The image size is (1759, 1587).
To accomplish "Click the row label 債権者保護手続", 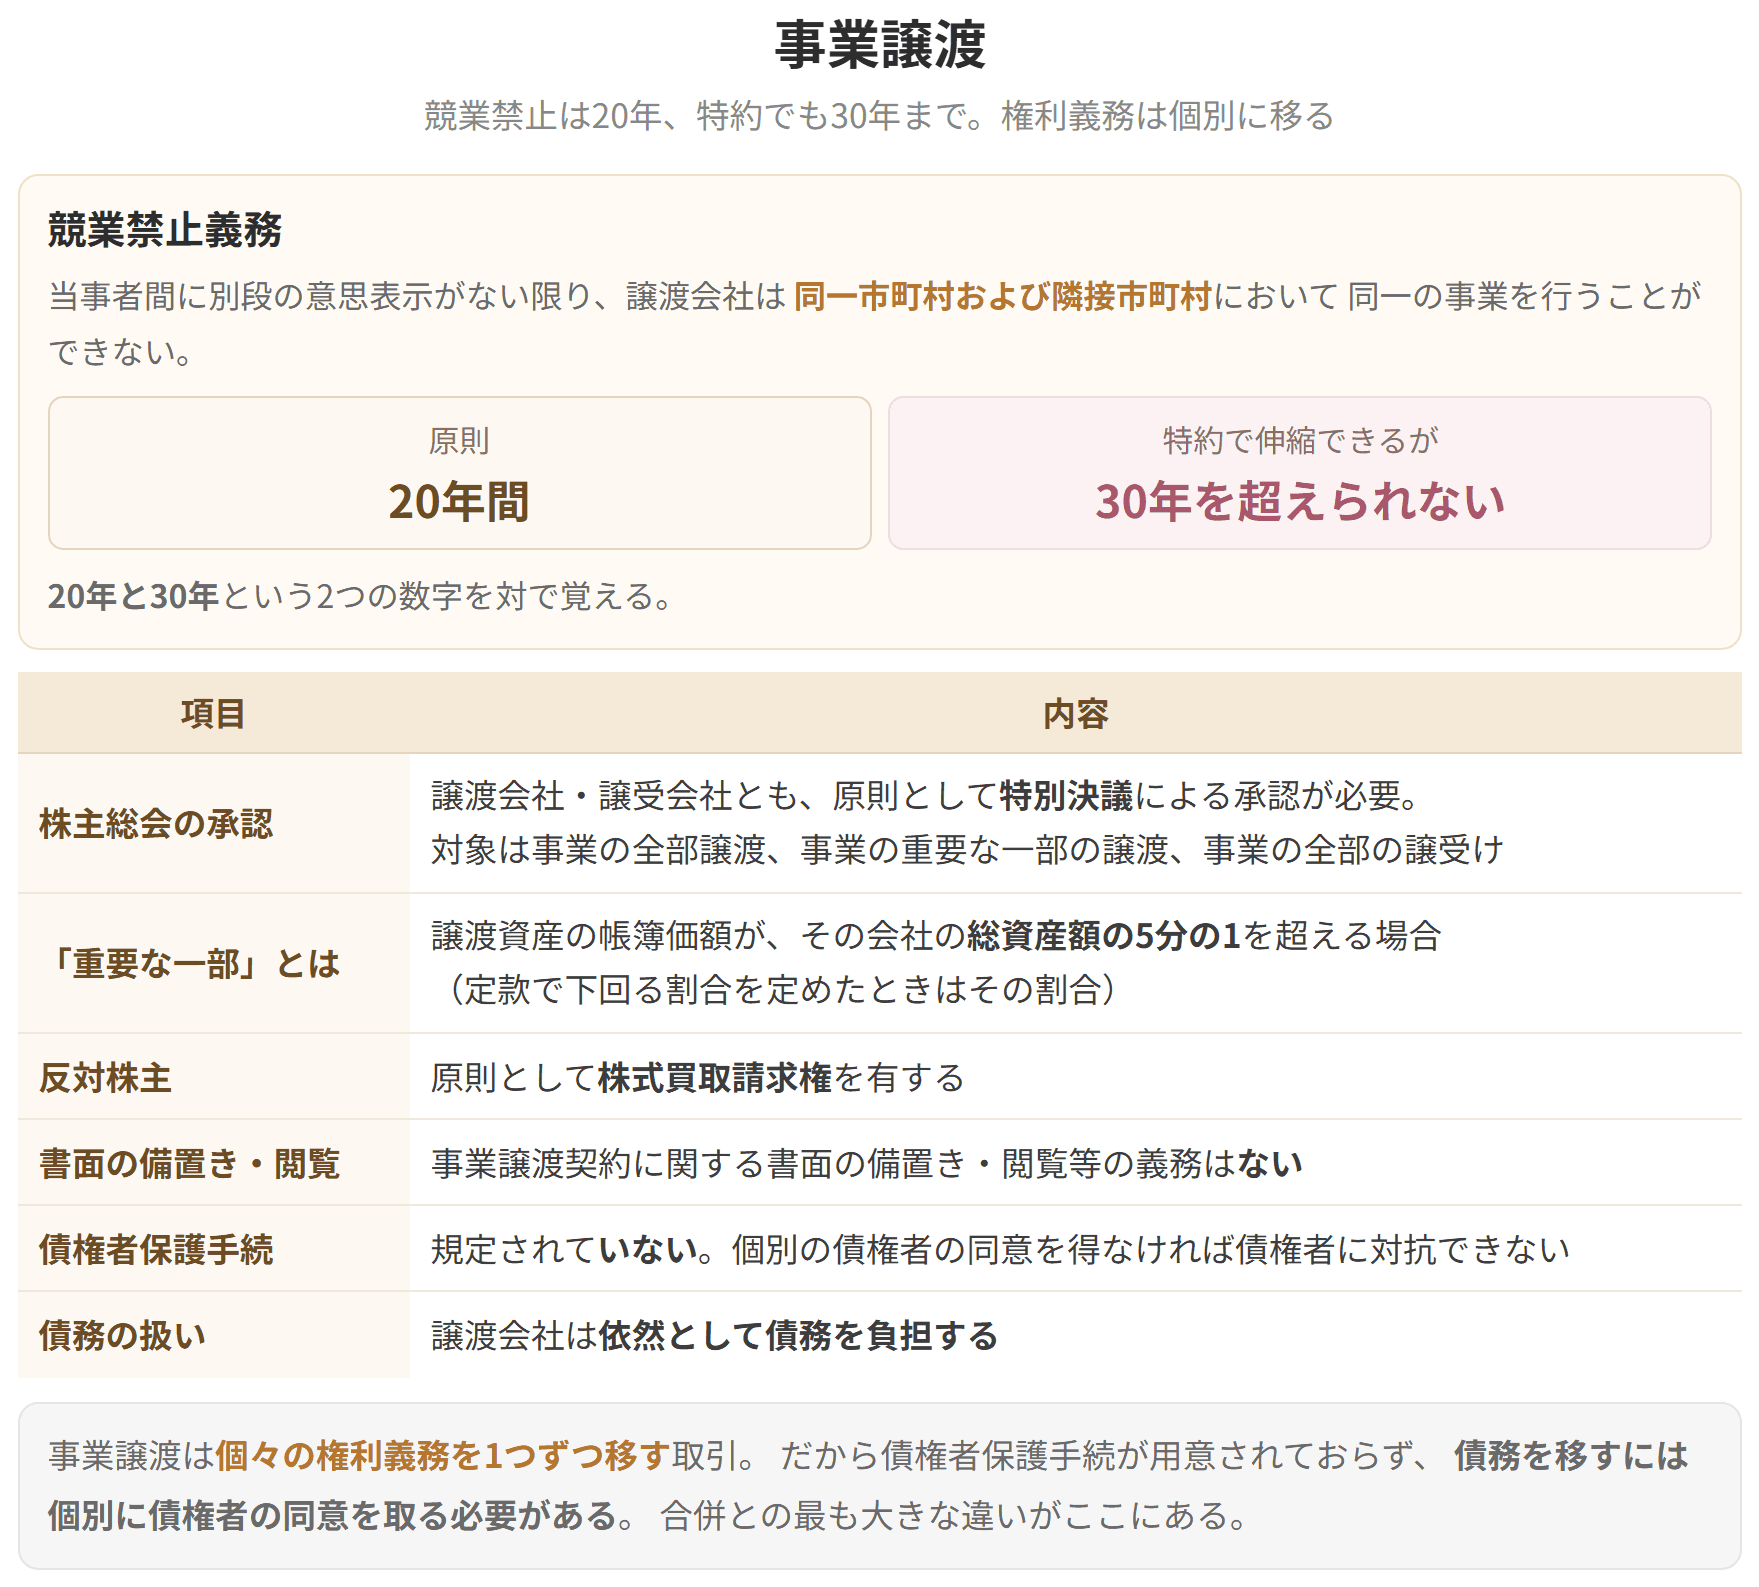I will click(x=156, y=1250).
